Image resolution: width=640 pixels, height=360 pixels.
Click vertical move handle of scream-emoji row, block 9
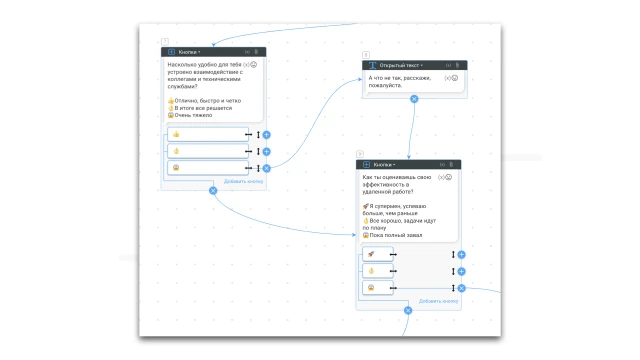pos(453,288)
